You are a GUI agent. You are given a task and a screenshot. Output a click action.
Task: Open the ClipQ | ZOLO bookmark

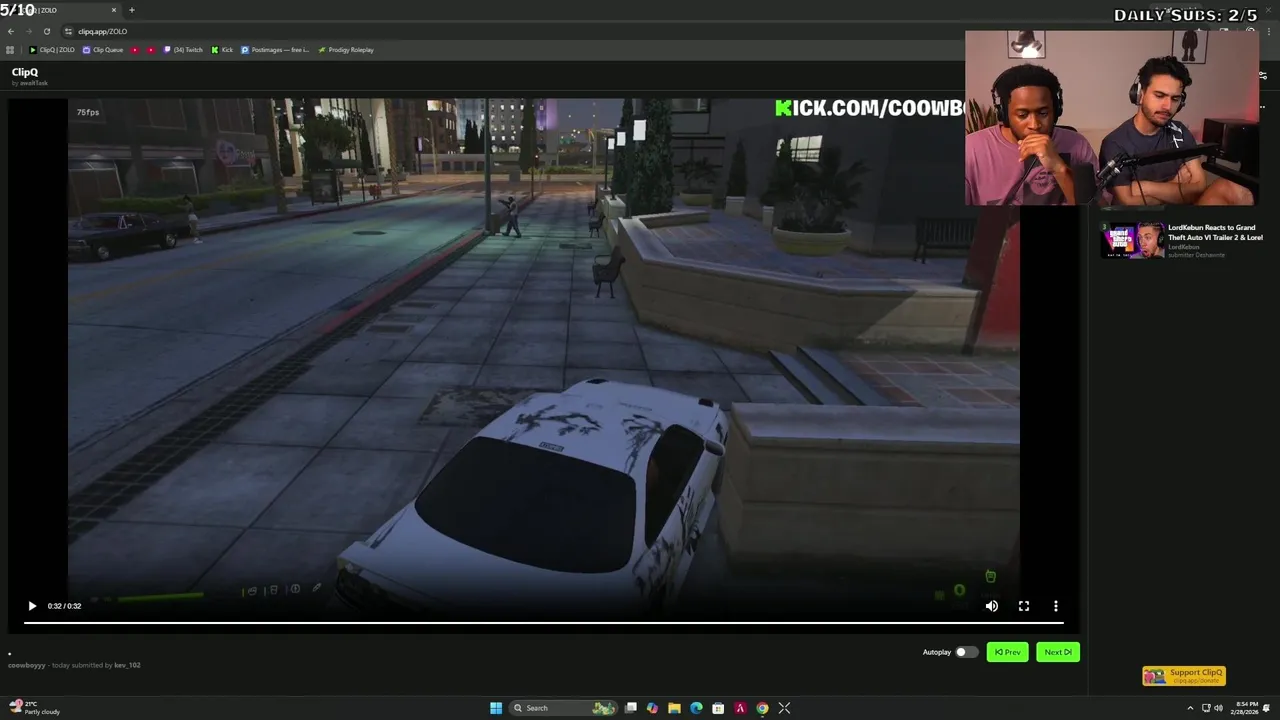[x=52, y=50]
